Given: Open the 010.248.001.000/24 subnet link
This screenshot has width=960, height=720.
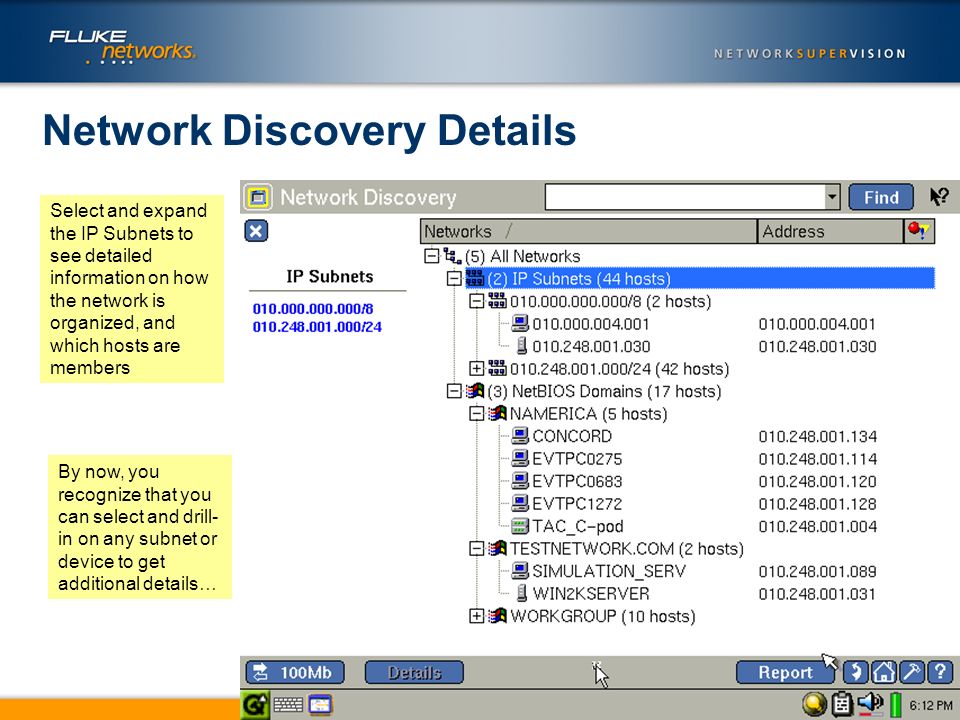Looking at the screenshot, I should coord(317,327).
